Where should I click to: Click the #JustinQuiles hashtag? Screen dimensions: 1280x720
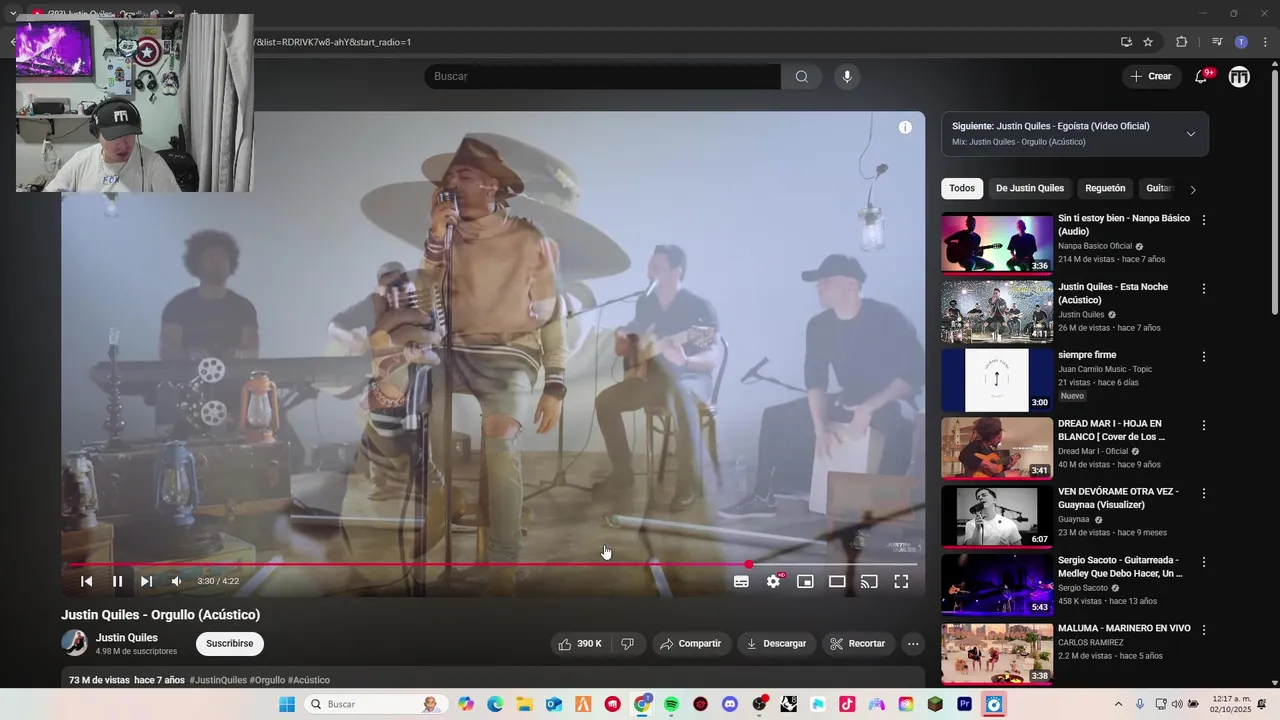218,680
